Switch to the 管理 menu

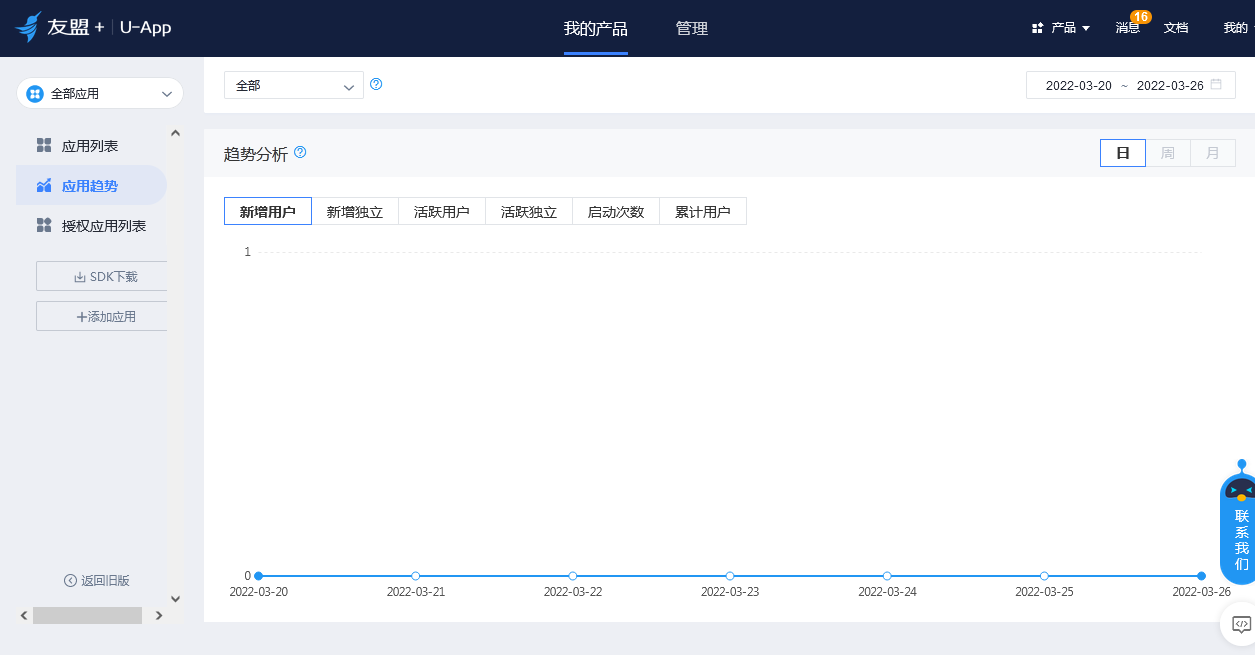pos(692,28)
